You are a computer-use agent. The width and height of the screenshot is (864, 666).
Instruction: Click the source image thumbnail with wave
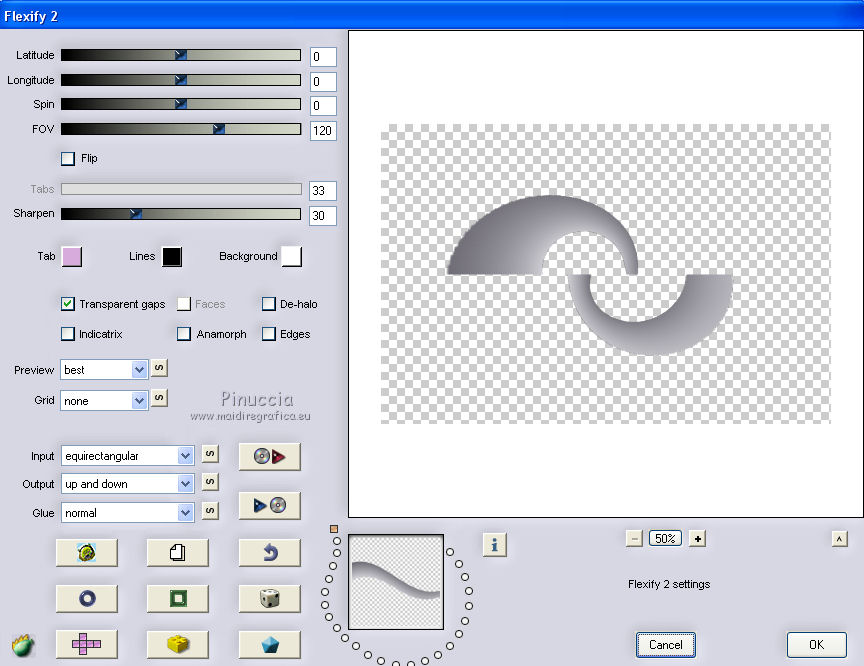click(x=396, y=582)
